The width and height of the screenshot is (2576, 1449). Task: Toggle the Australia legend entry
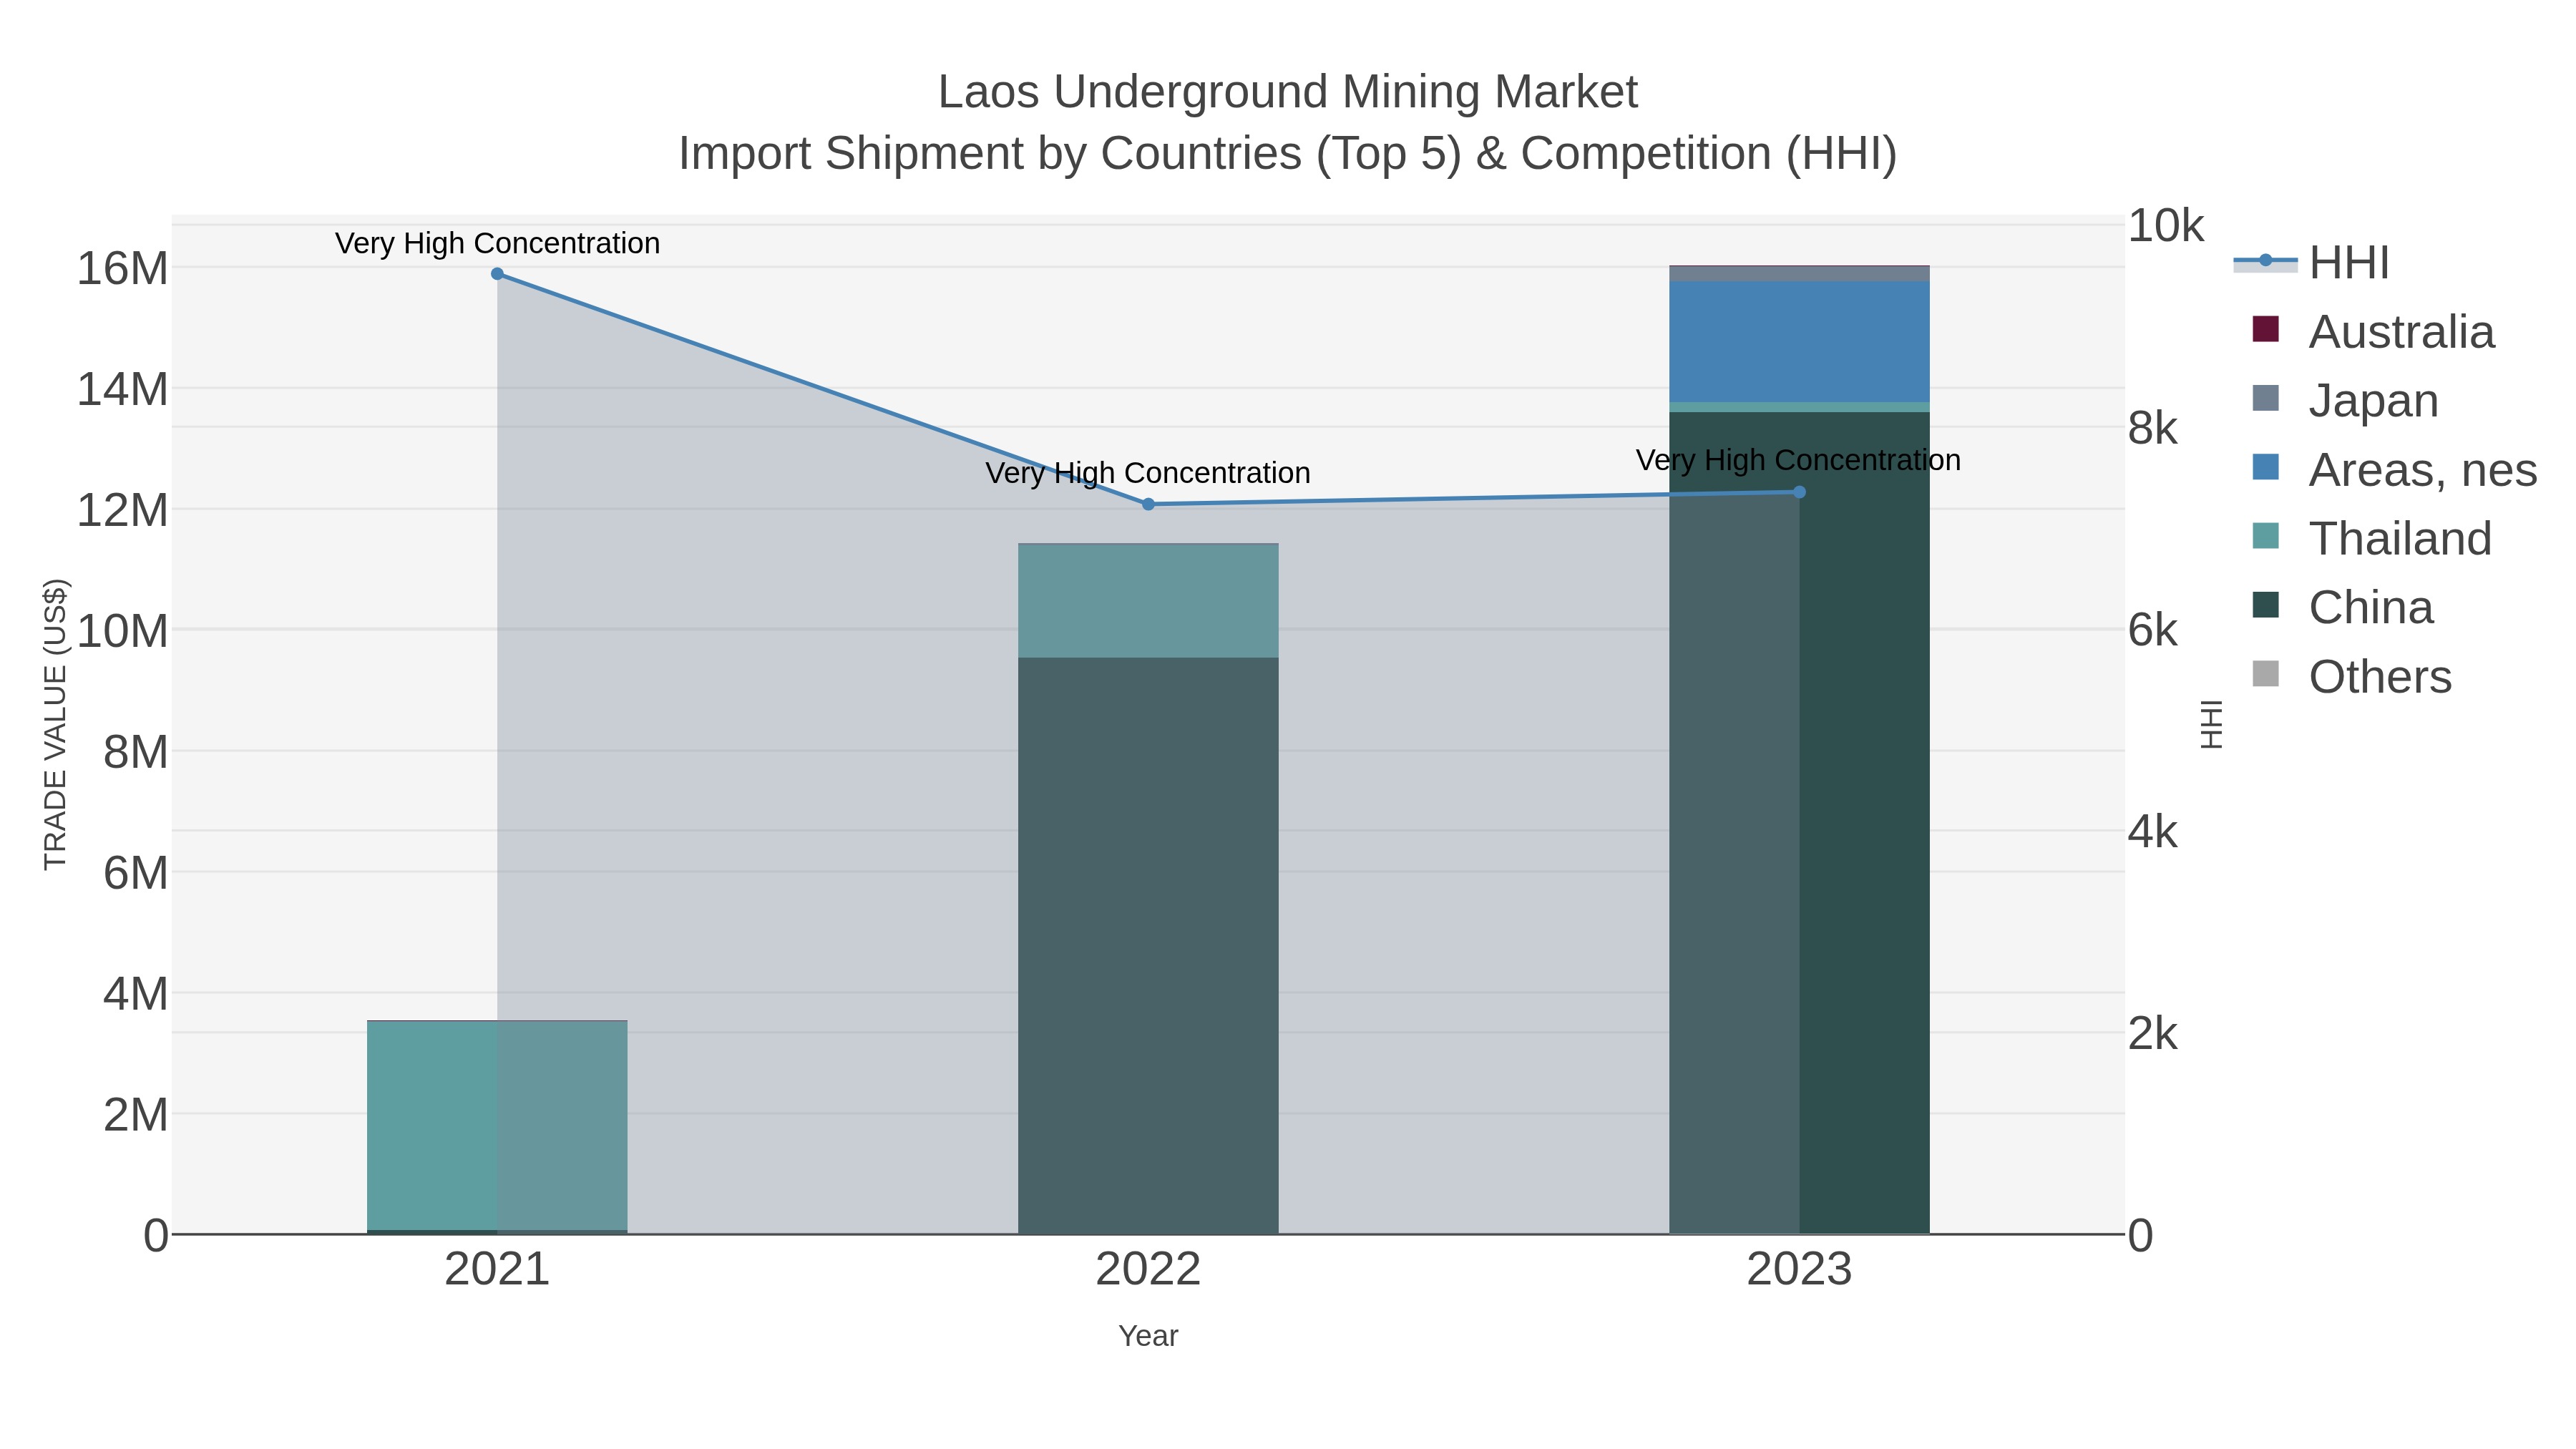(2373, 331)
